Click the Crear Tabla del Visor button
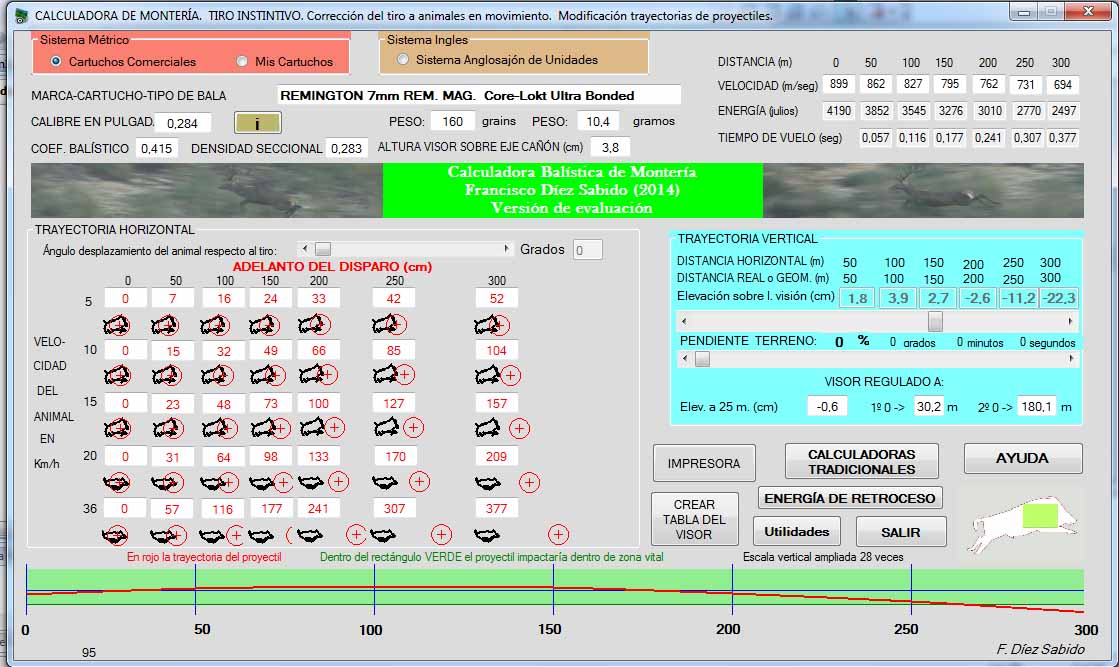The image size is (1119, 667). [693, 519]
